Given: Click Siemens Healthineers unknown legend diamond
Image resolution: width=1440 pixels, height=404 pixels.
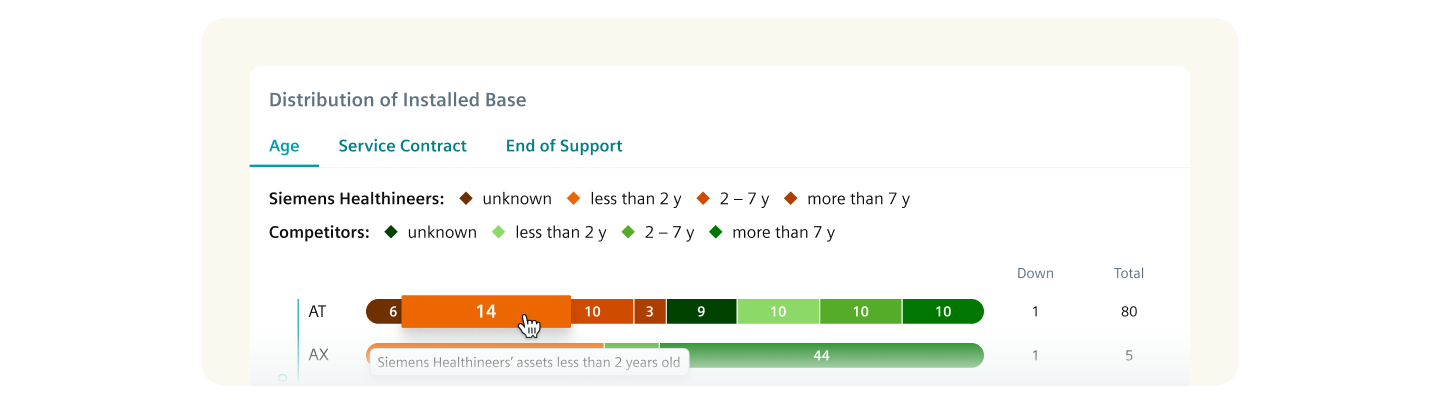Looking at the screenshot, I should [x=466, y=199].
